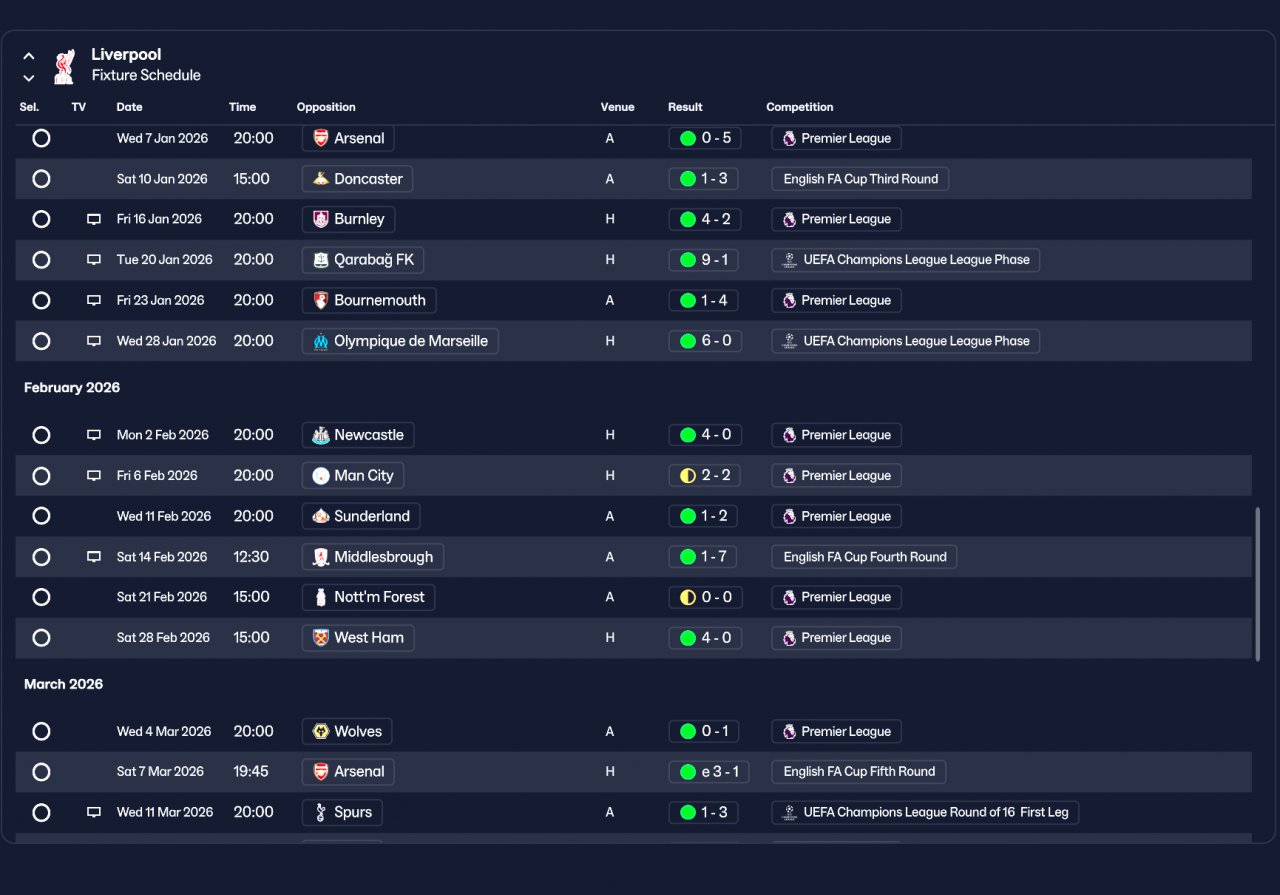This screenshot has height=895, width=1280.
Task: Sort fixtures by the Time column header
Action: coord(242,107)
